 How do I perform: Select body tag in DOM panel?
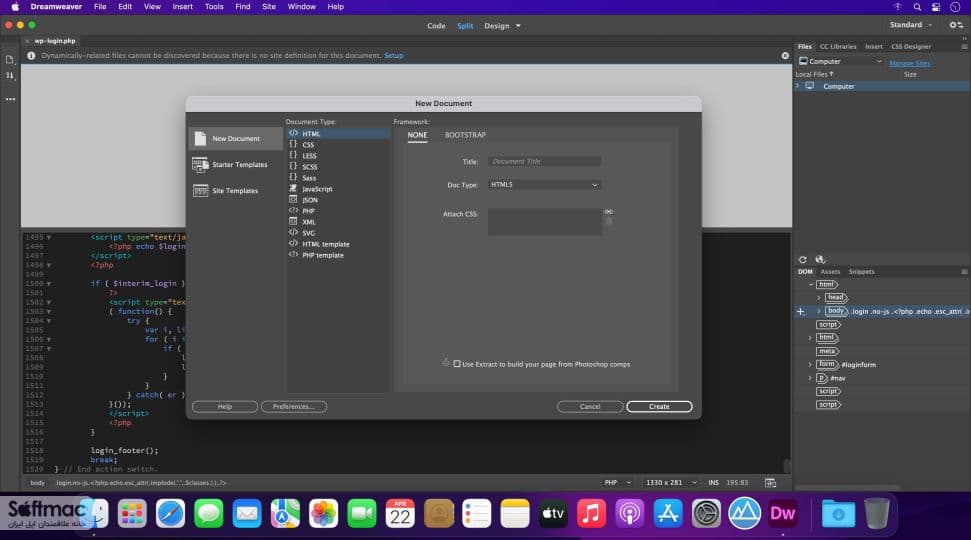click(835, 311)
